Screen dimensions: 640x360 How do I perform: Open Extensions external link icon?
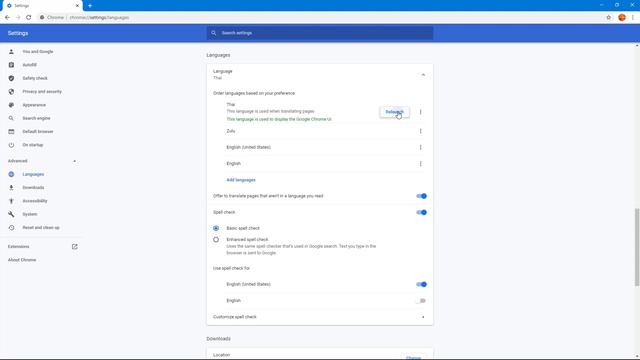[x=75, y=247]
